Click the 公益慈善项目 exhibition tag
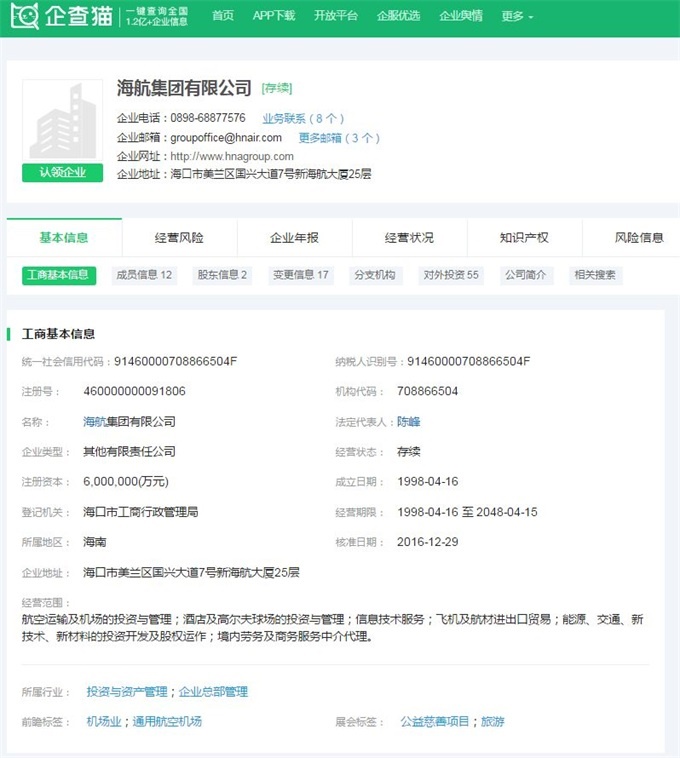The width and height of the screenshot is (680, 758). coord(435,721)
